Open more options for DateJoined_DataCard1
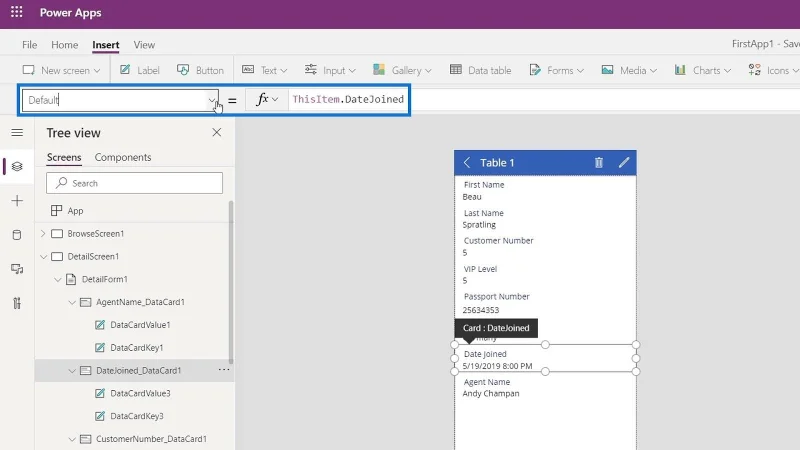The image size is (800, 450). (223, 370)
